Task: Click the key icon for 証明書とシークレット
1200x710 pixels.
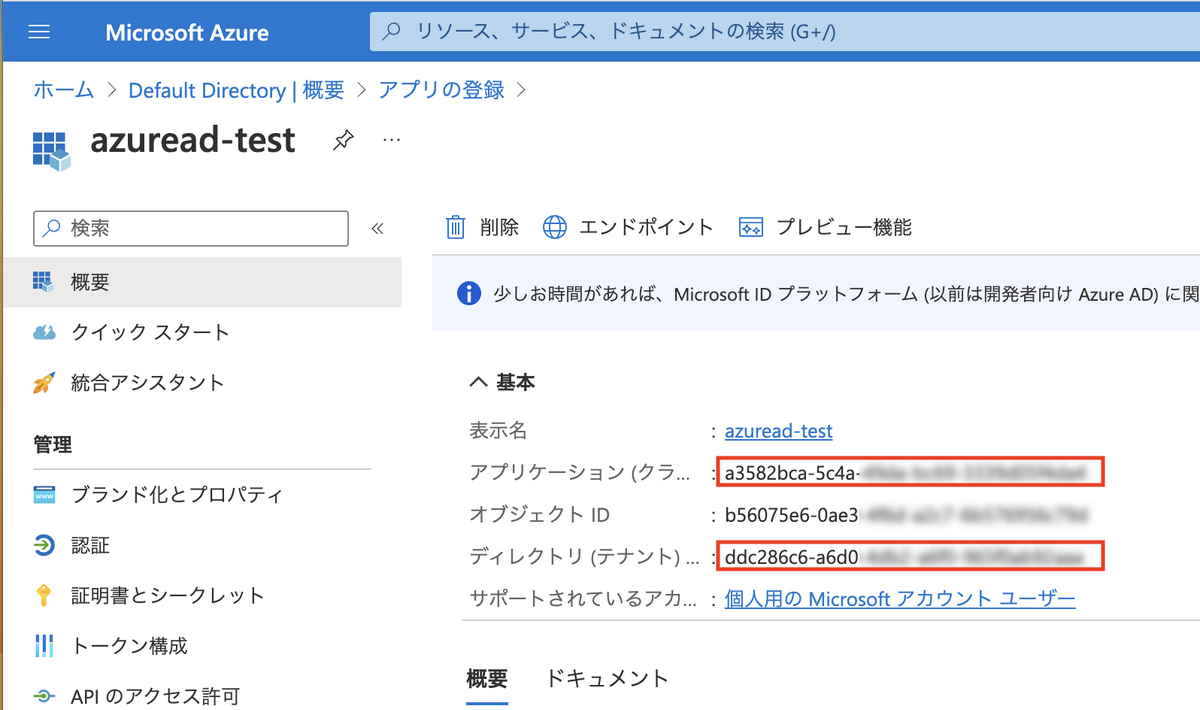Action: pyautogui.click(x=44, y=595)
